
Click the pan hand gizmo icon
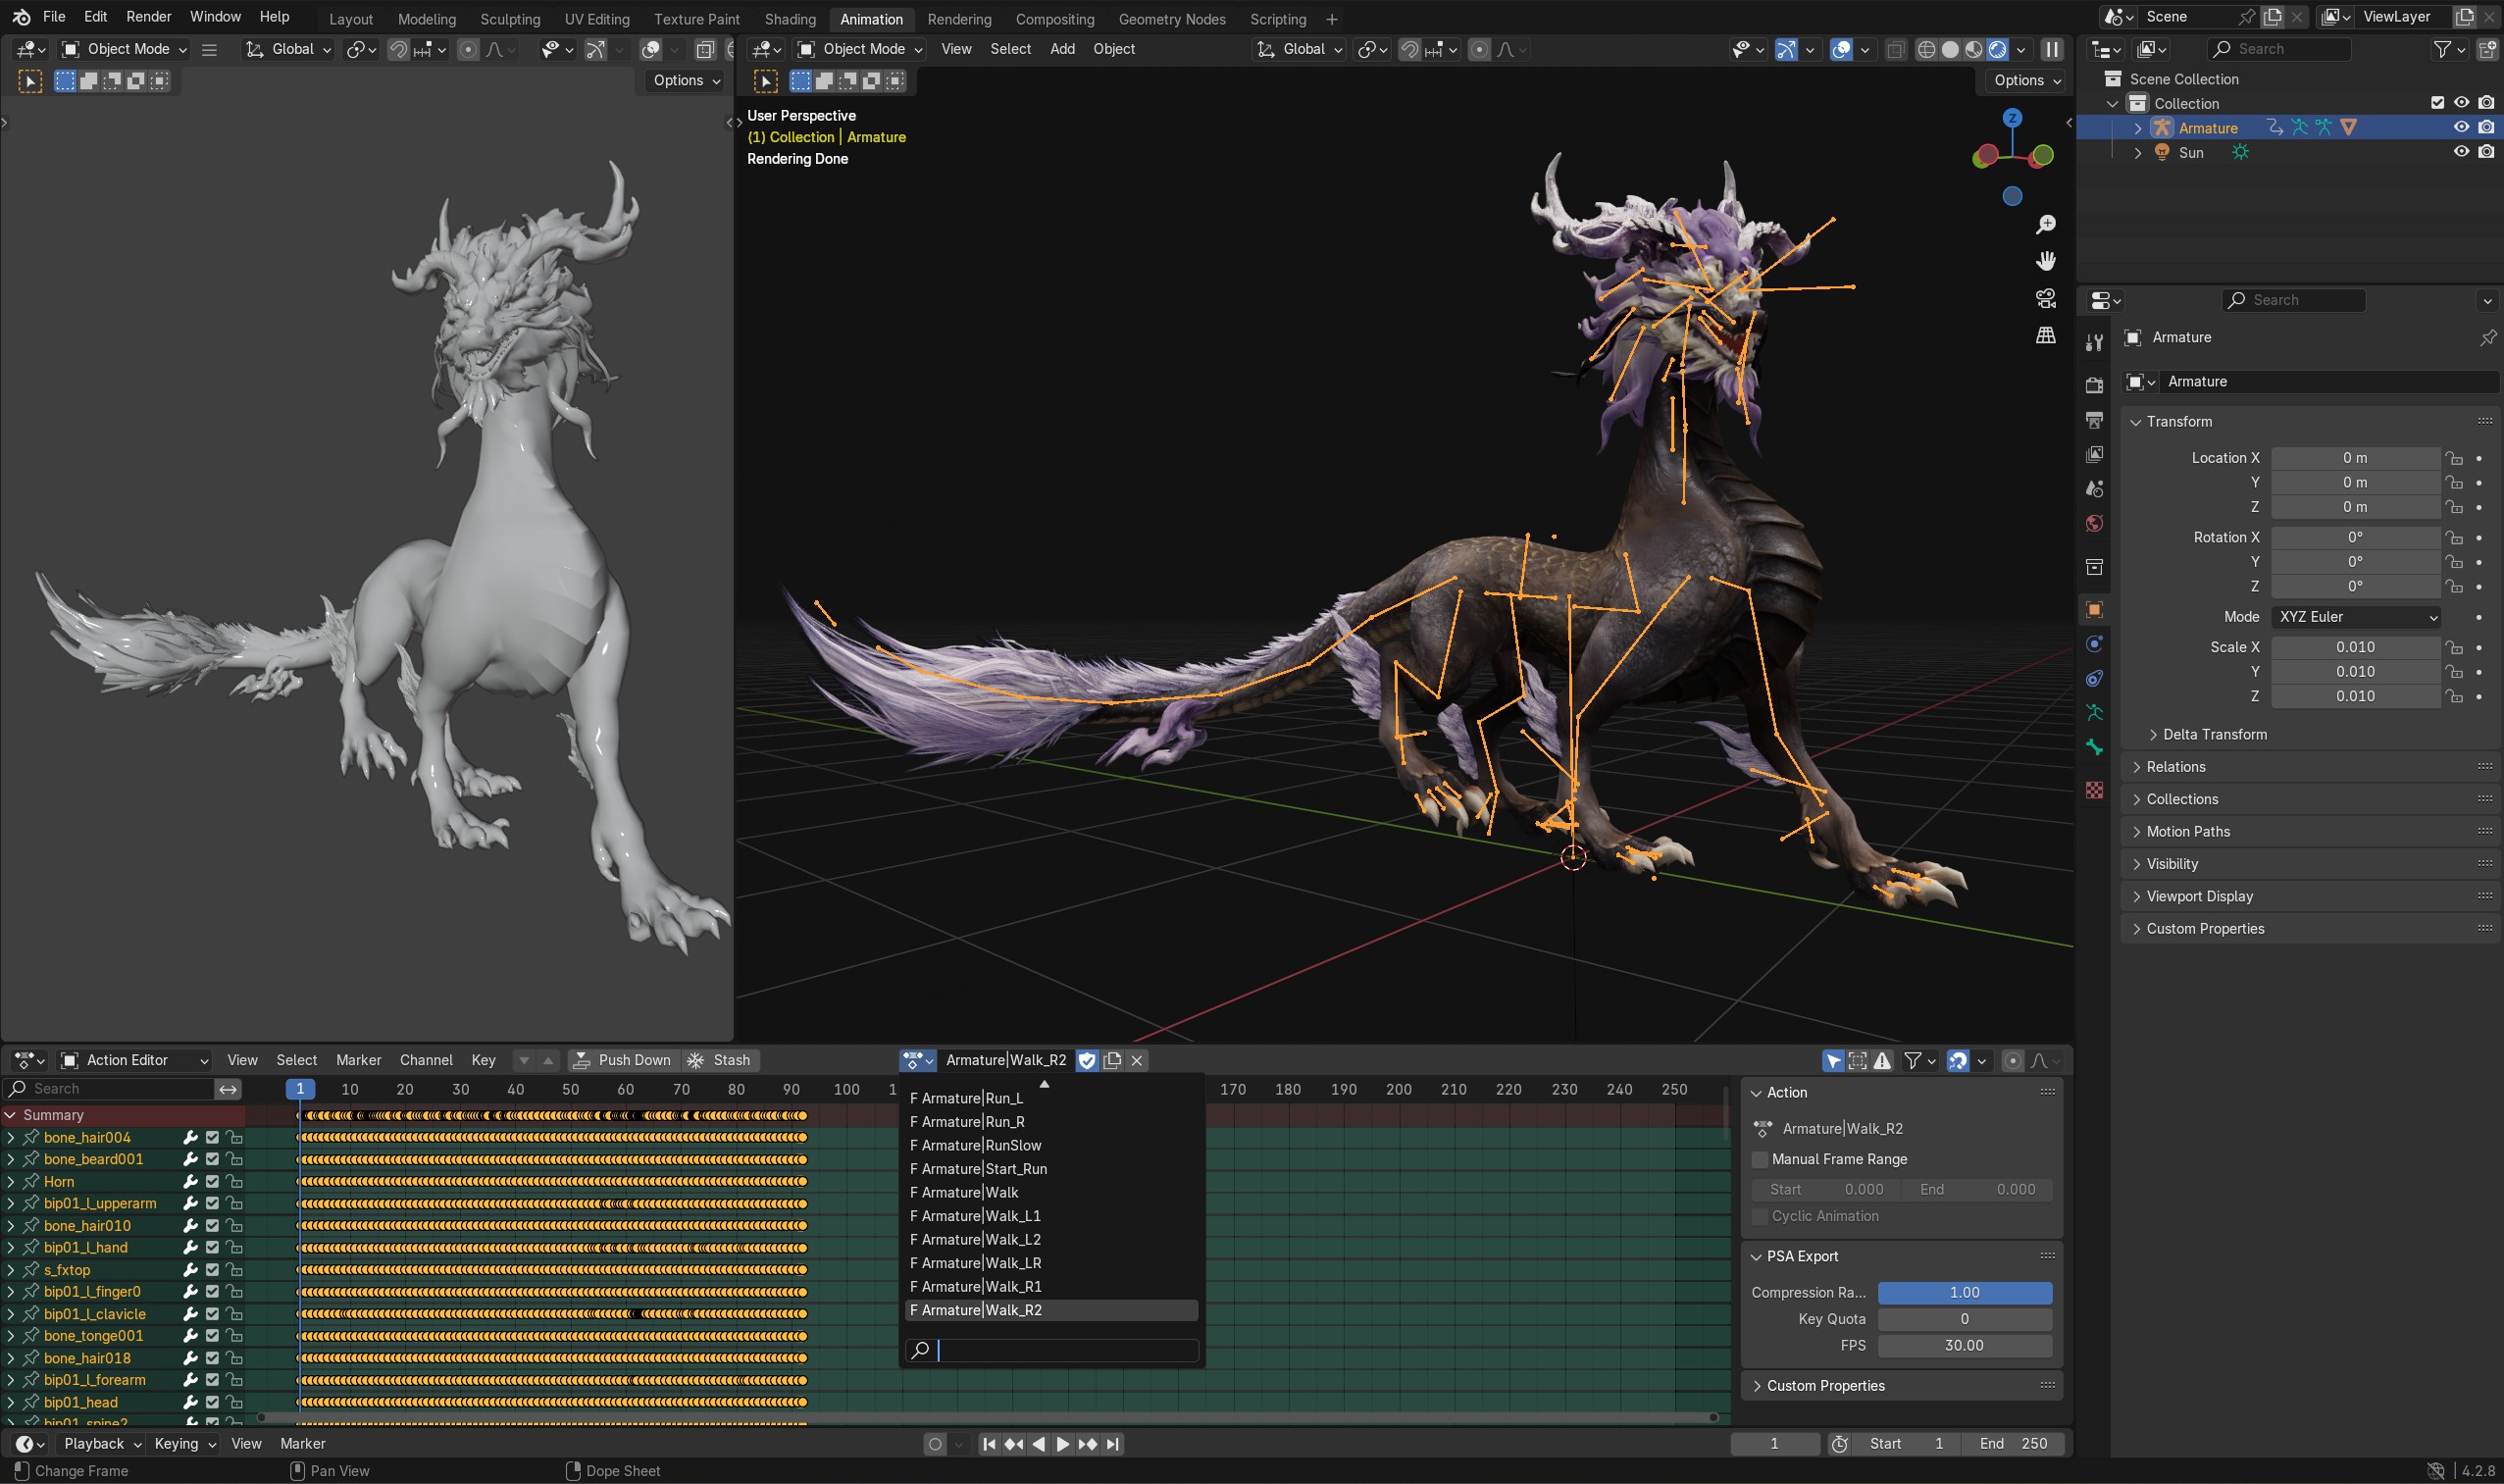point(2045,261)
